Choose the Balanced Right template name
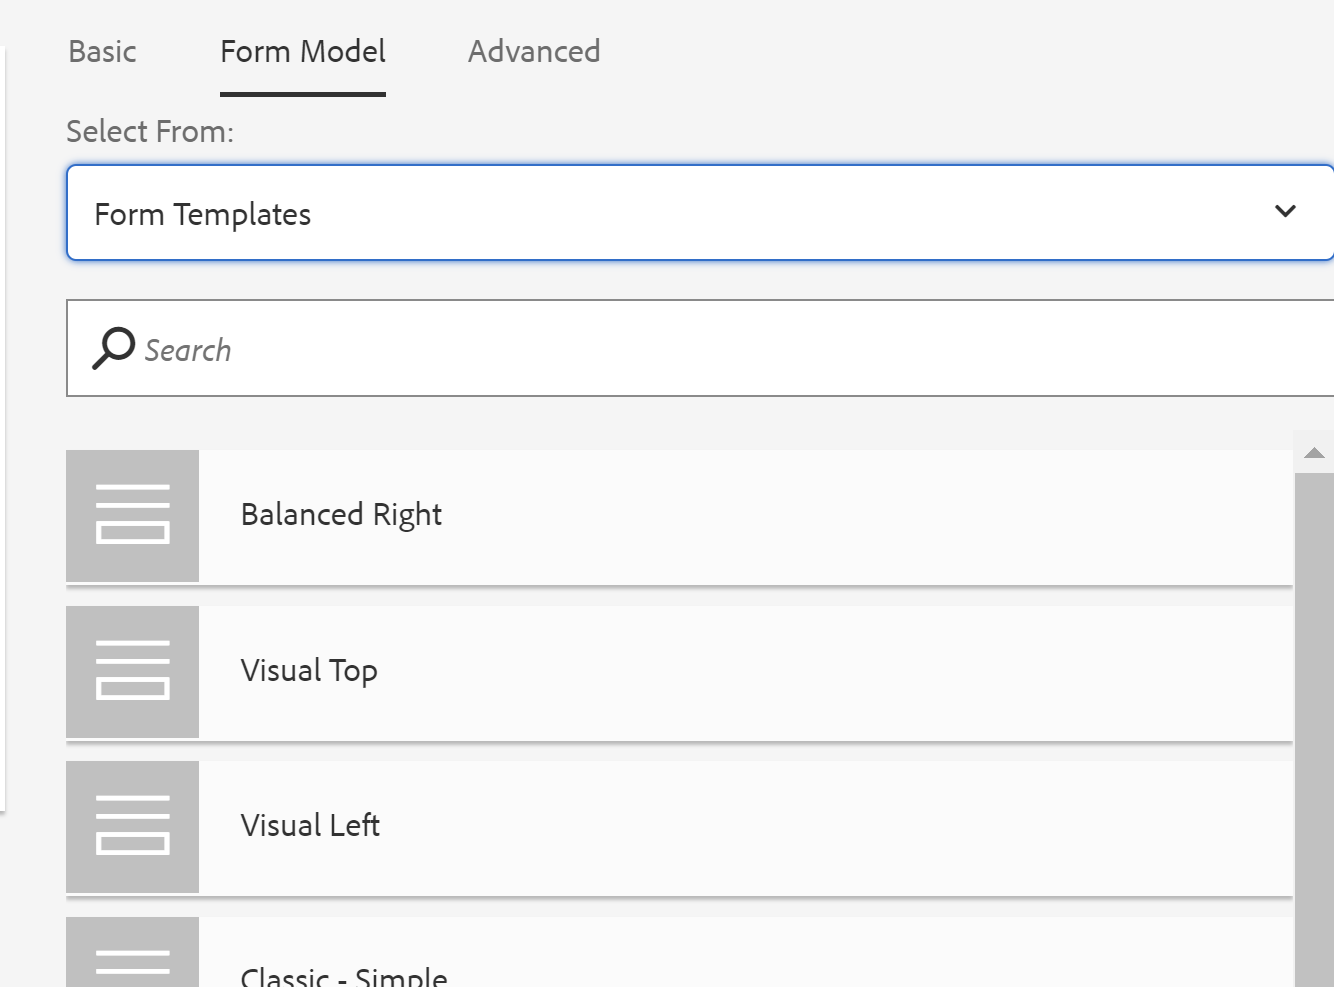This screenshot has width=1334, height=987. (x=341, y=515)
